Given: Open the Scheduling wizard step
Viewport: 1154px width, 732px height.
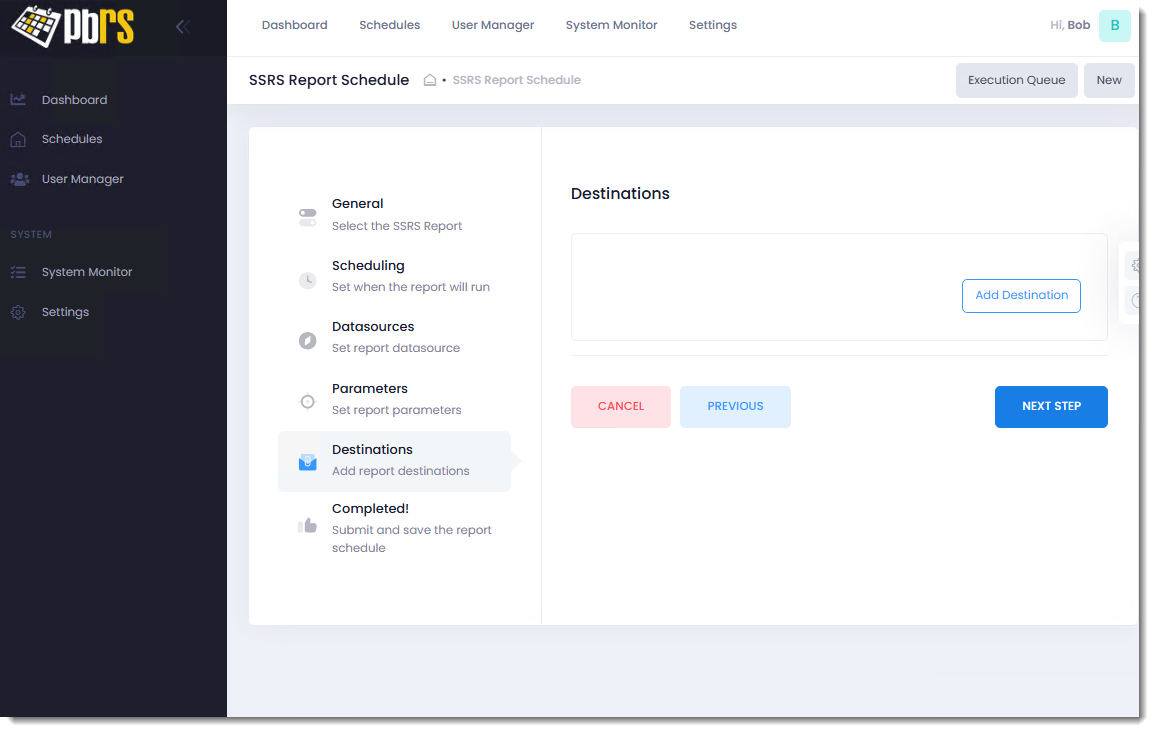Looking at the screenshot, I should click(368, 266).
